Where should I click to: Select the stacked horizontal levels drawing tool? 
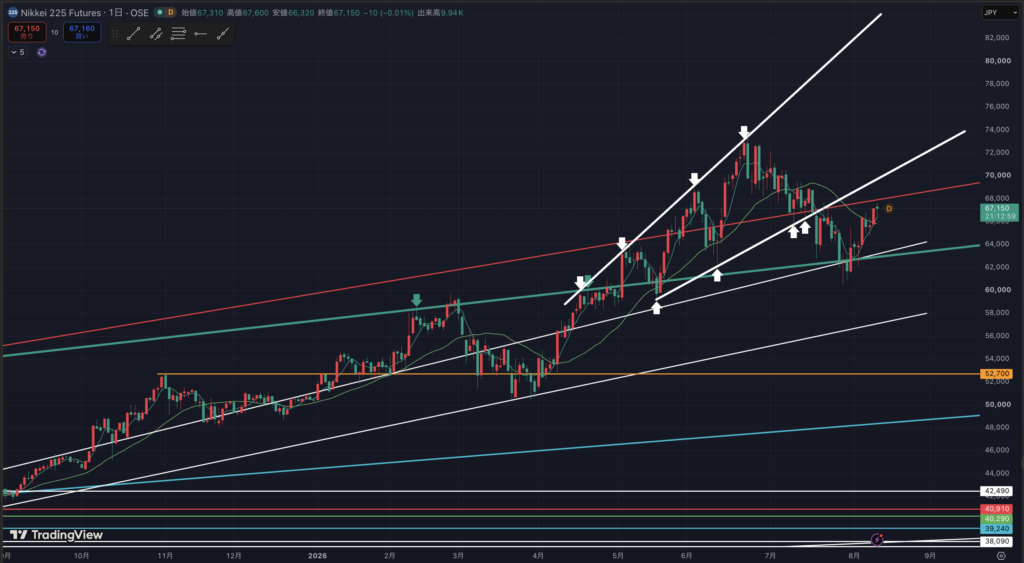click(x=178, y=34)
